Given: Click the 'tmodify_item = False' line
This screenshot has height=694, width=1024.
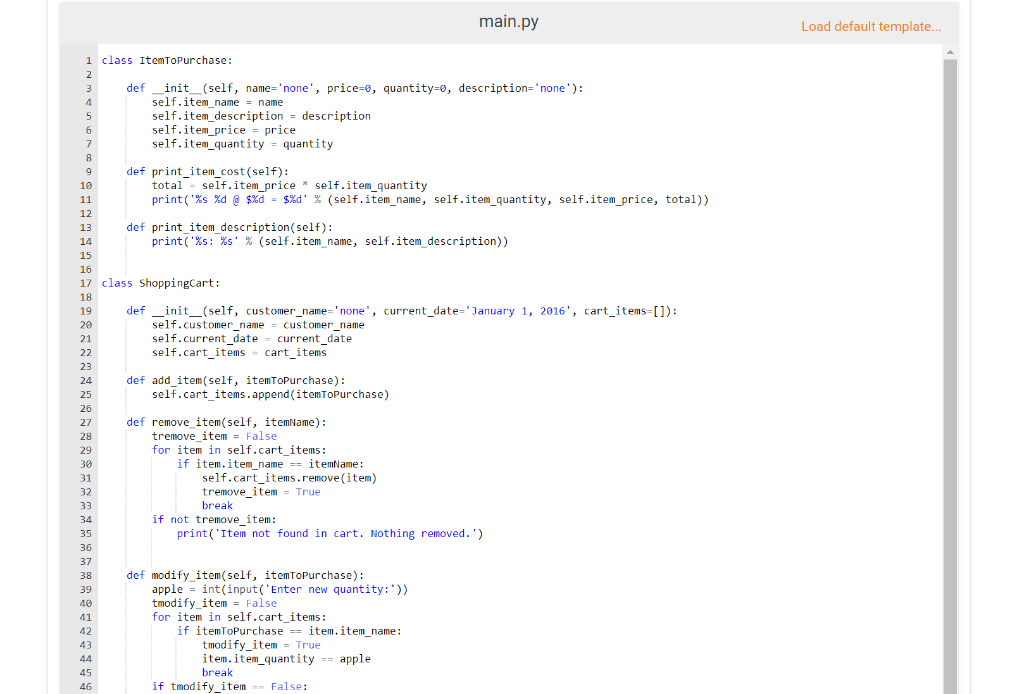Looking at the screenshot, I should [x=214, y=603].
